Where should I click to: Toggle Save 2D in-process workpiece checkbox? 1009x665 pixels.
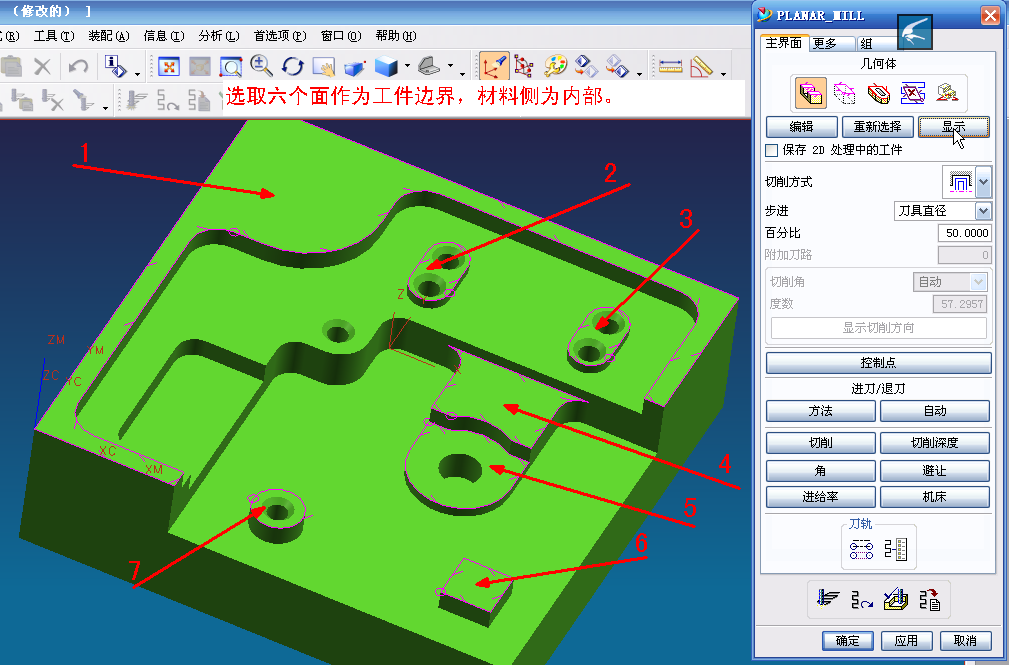tap(772, 151)
